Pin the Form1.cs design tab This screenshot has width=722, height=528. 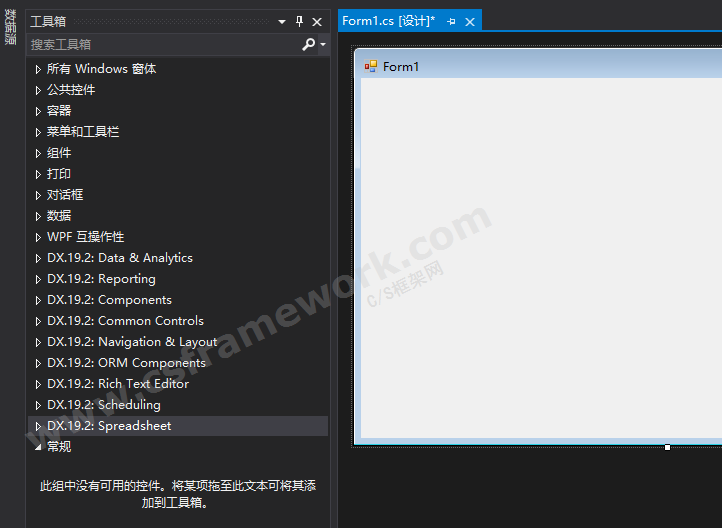pos(451,21)
